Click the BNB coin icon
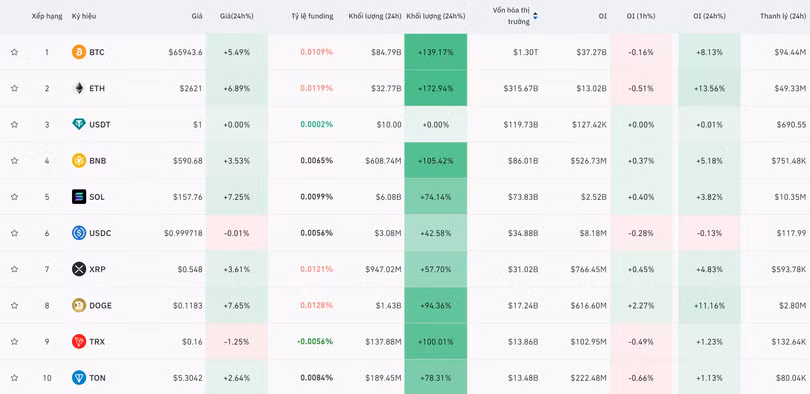Viewport: 810px width, 394px height. pos(79,161)
